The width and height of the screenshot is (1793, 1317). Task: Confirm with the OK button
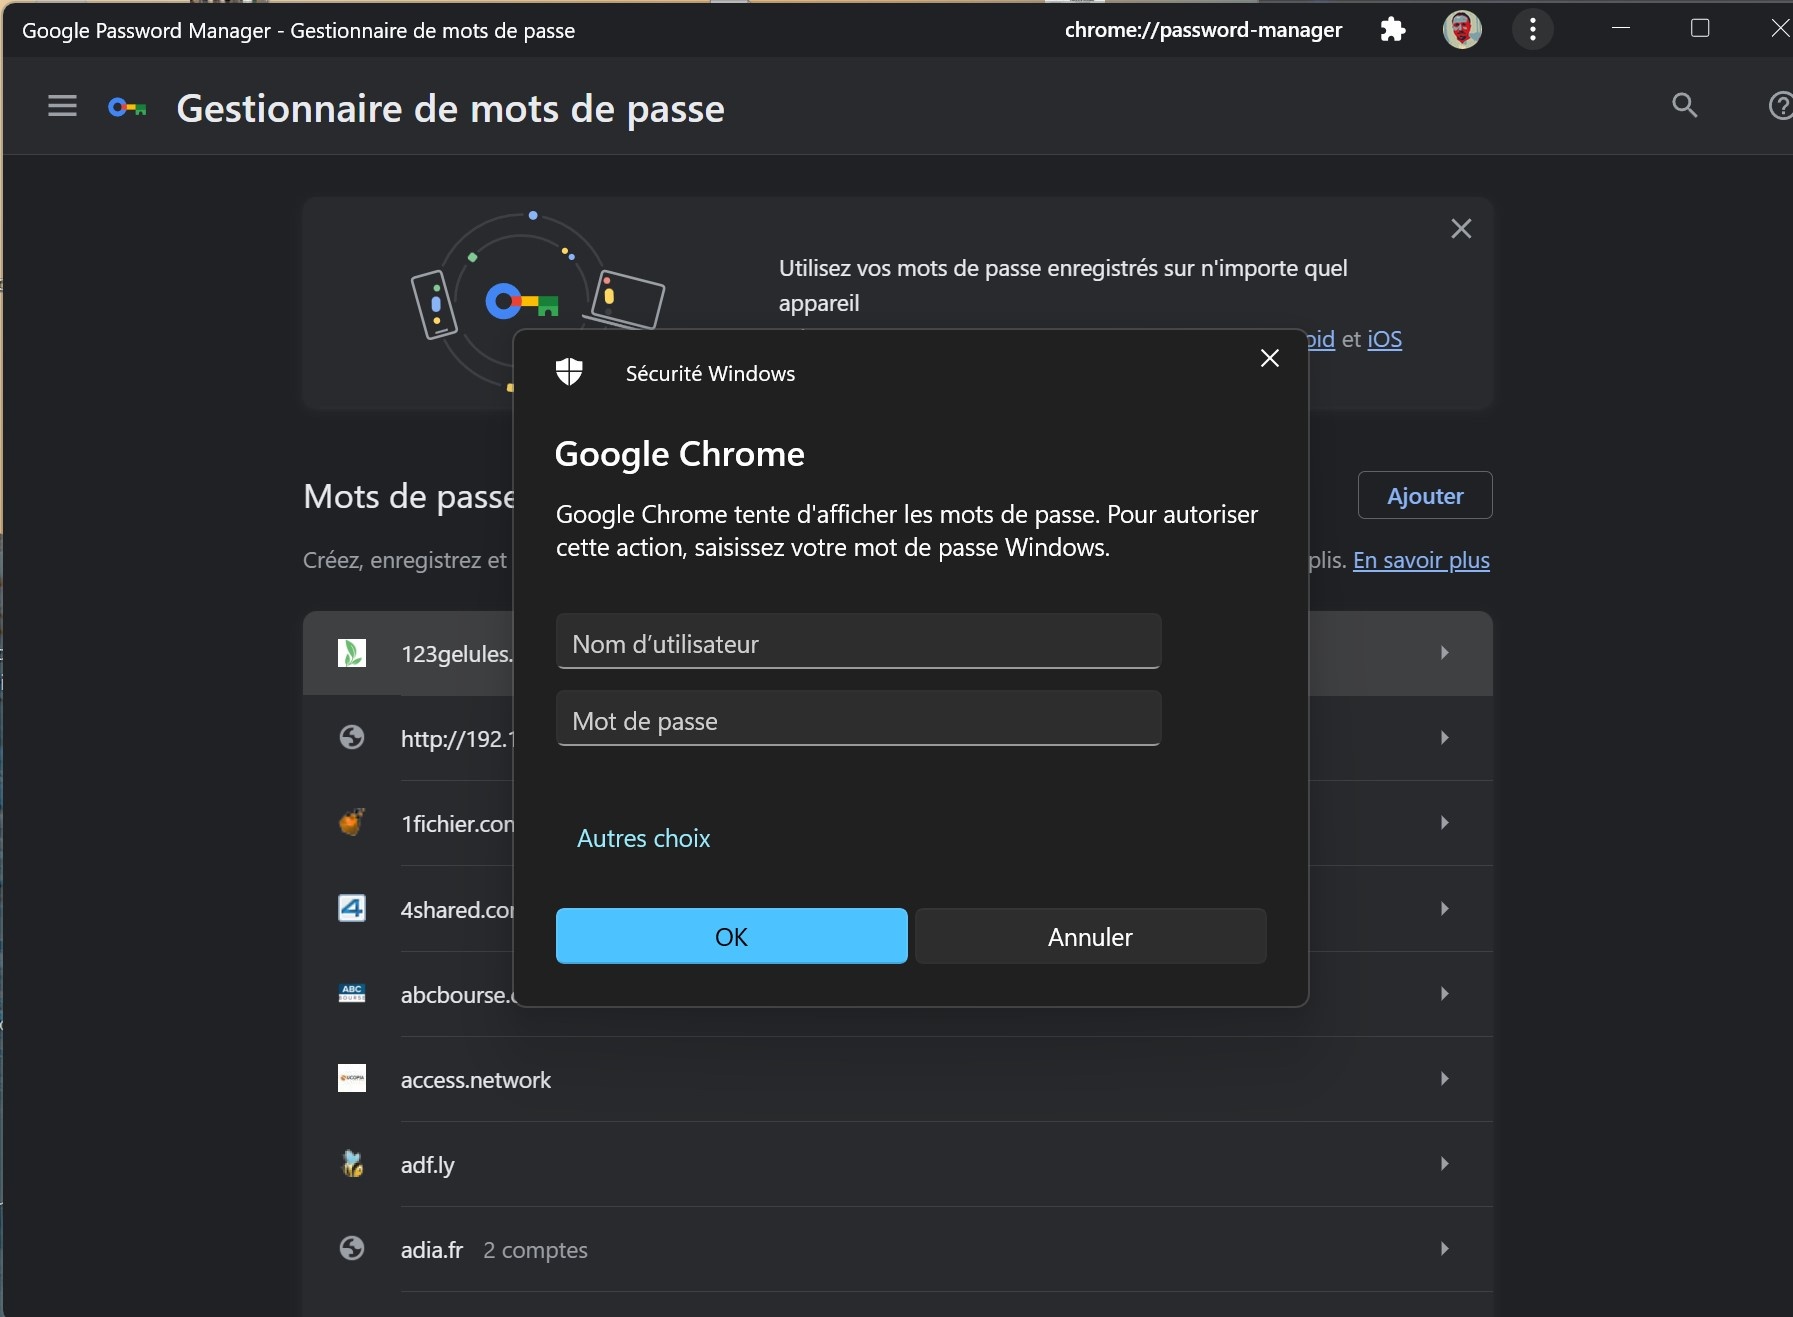(732, 936)
